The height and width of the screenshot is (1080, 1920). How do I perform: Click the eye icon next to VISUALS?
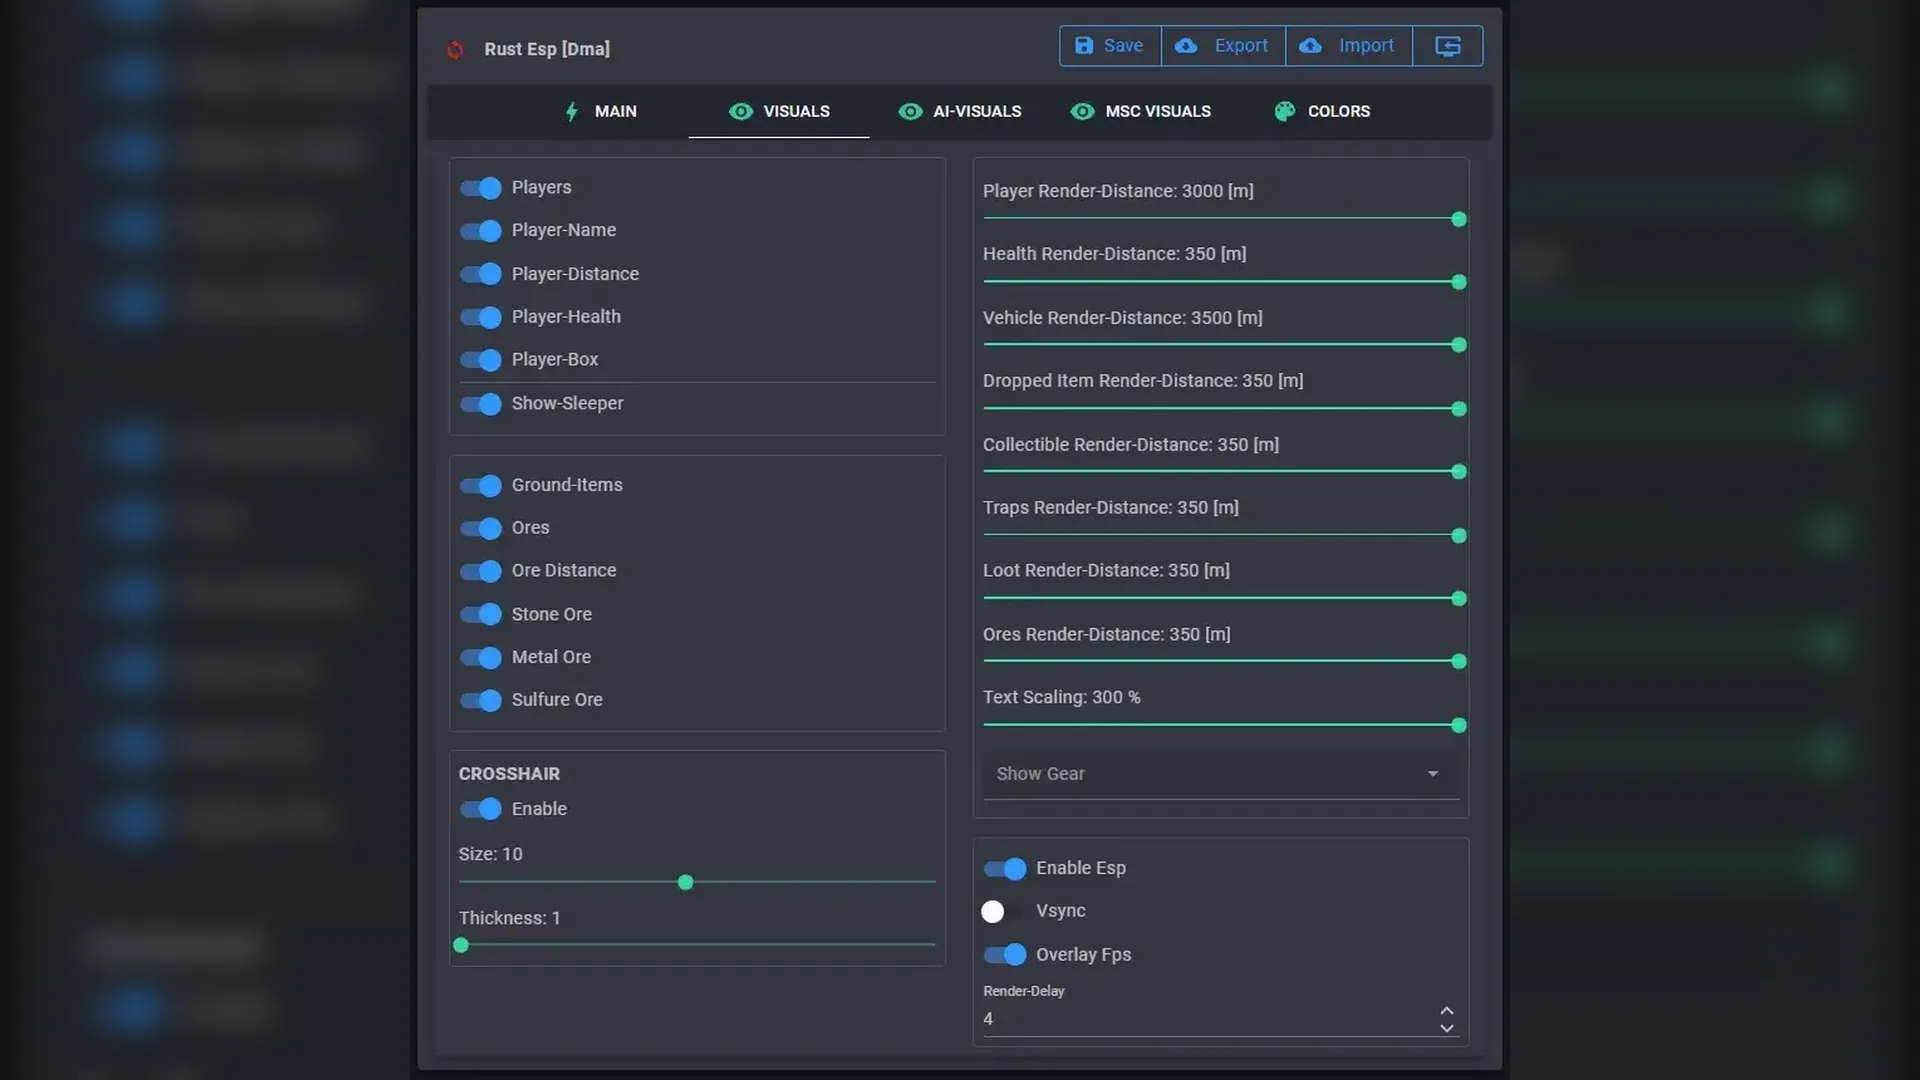pyautogui.click(x=741, y=112)
